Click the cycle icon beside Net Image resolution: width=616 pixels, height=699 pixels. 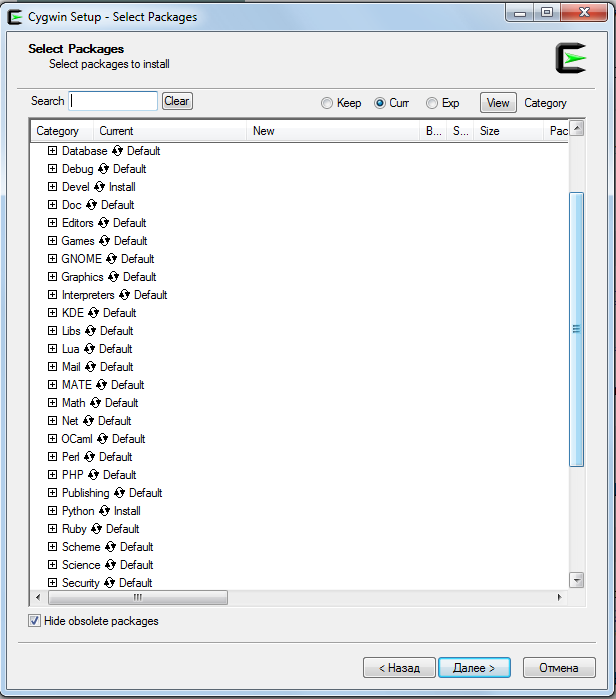[88, 420]
